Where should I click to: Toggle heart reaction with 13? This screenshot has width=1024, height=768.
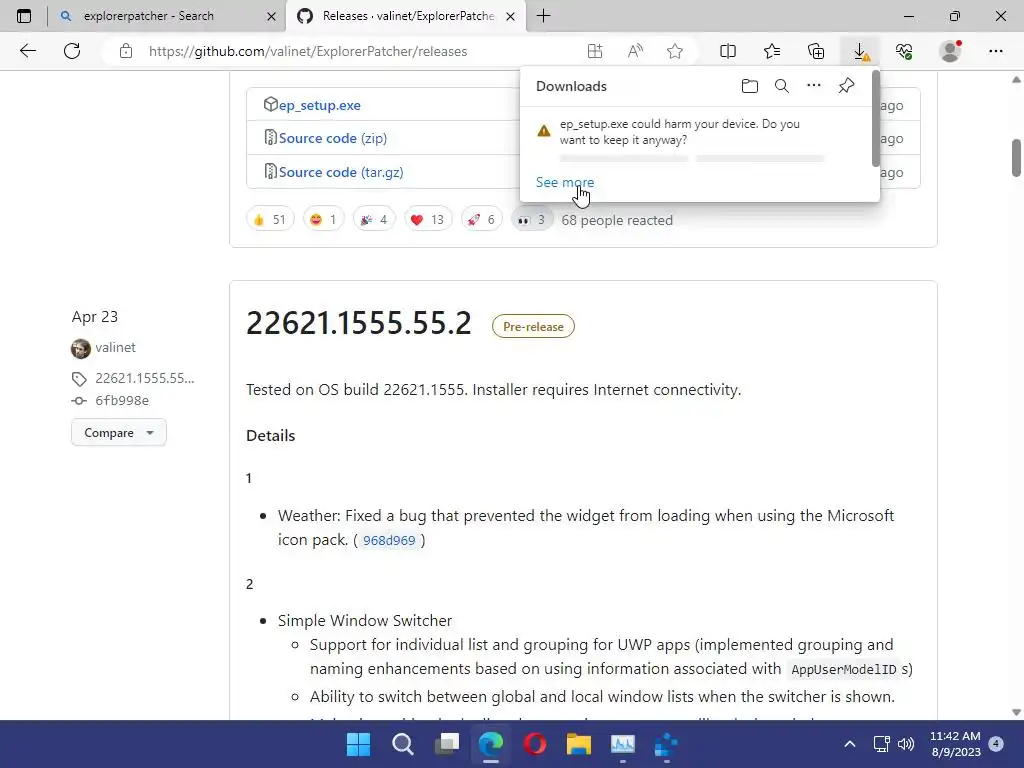pos(428,219)
